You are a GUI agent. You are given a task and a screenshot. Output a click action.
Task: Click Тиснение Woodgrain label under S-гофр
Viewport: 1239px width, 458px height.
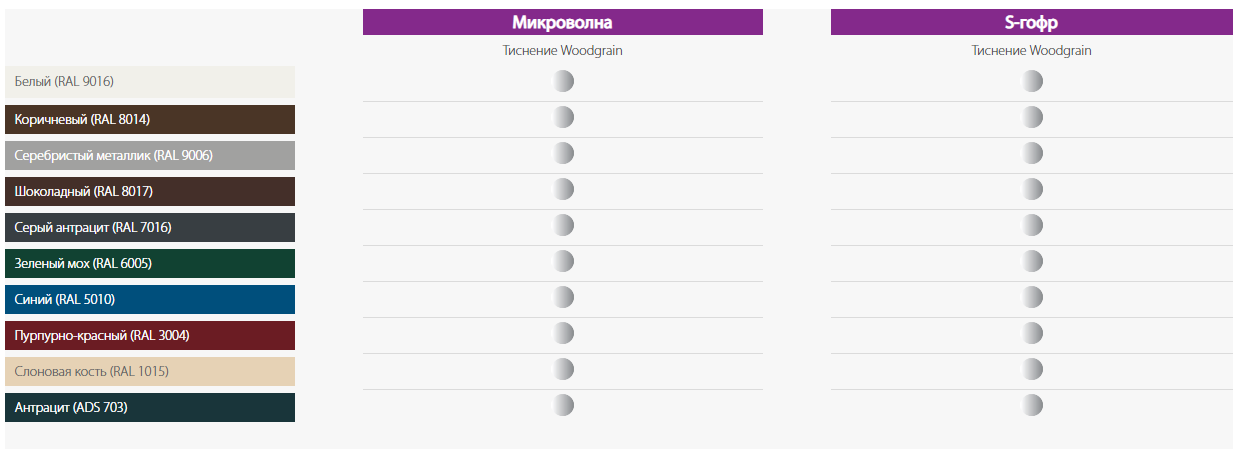(x=1031, y=50)
